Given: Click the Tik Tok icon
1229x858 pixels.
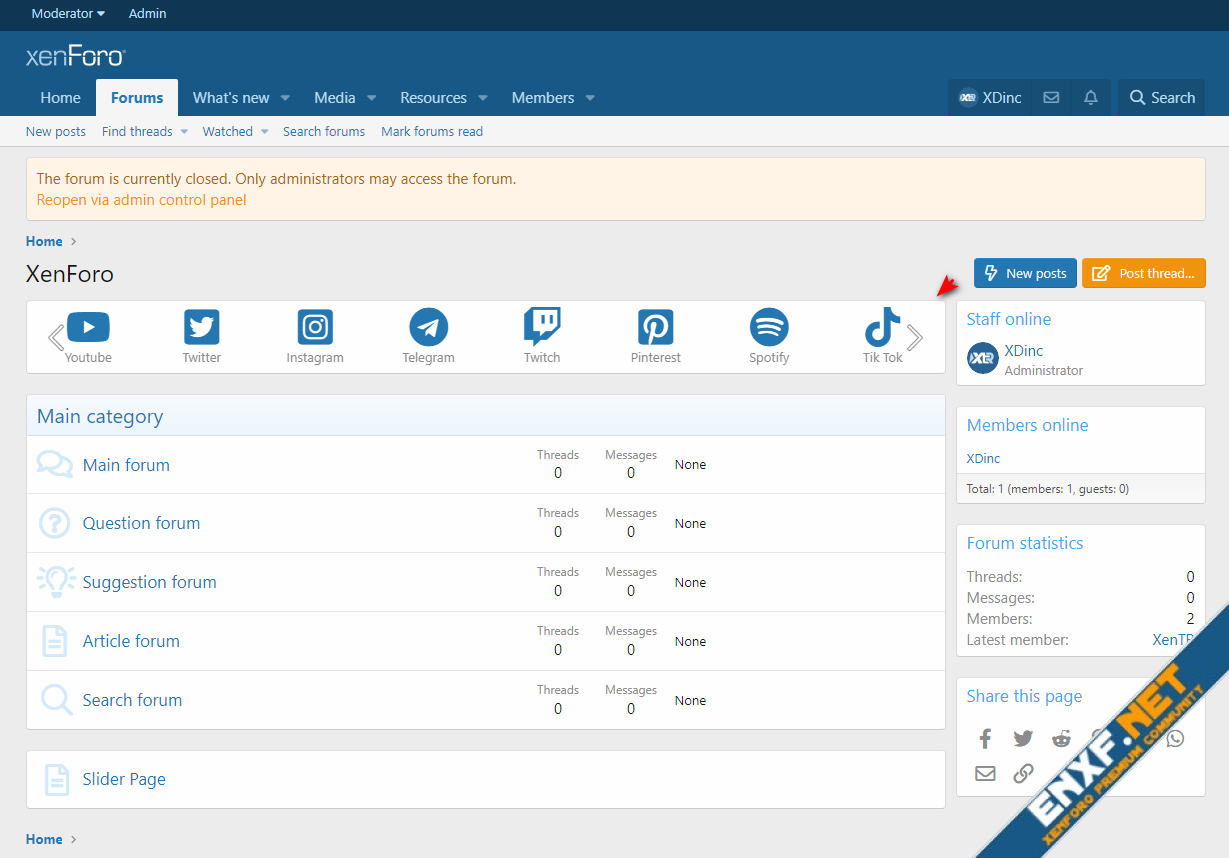Looking at the screenshot, I should click(x=882, y=328).
